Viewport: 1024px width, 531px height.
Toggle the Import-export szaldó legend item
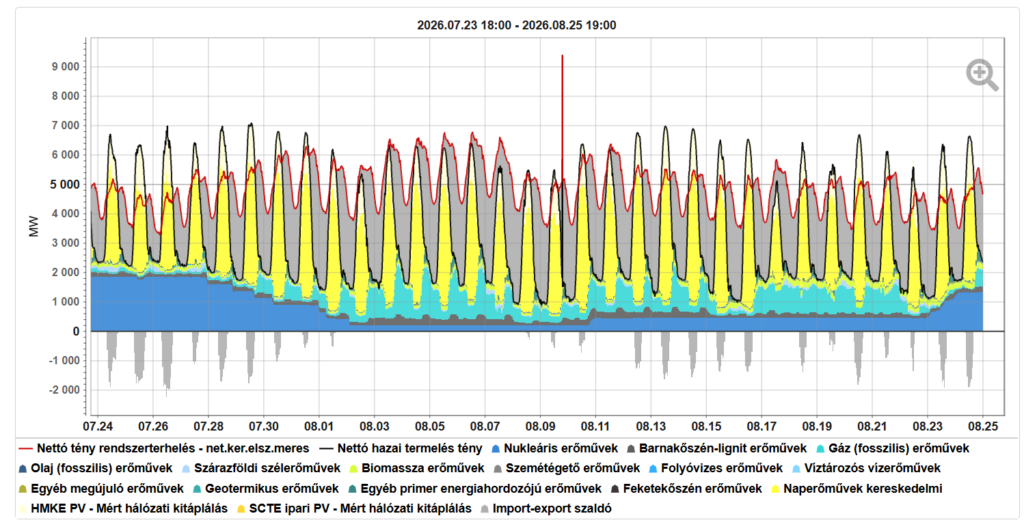[x=546, y=508]
